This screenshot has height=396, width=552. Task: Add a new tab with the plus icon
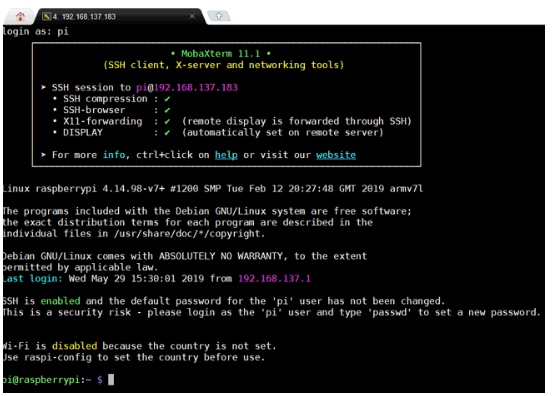(x=219, y=16)
